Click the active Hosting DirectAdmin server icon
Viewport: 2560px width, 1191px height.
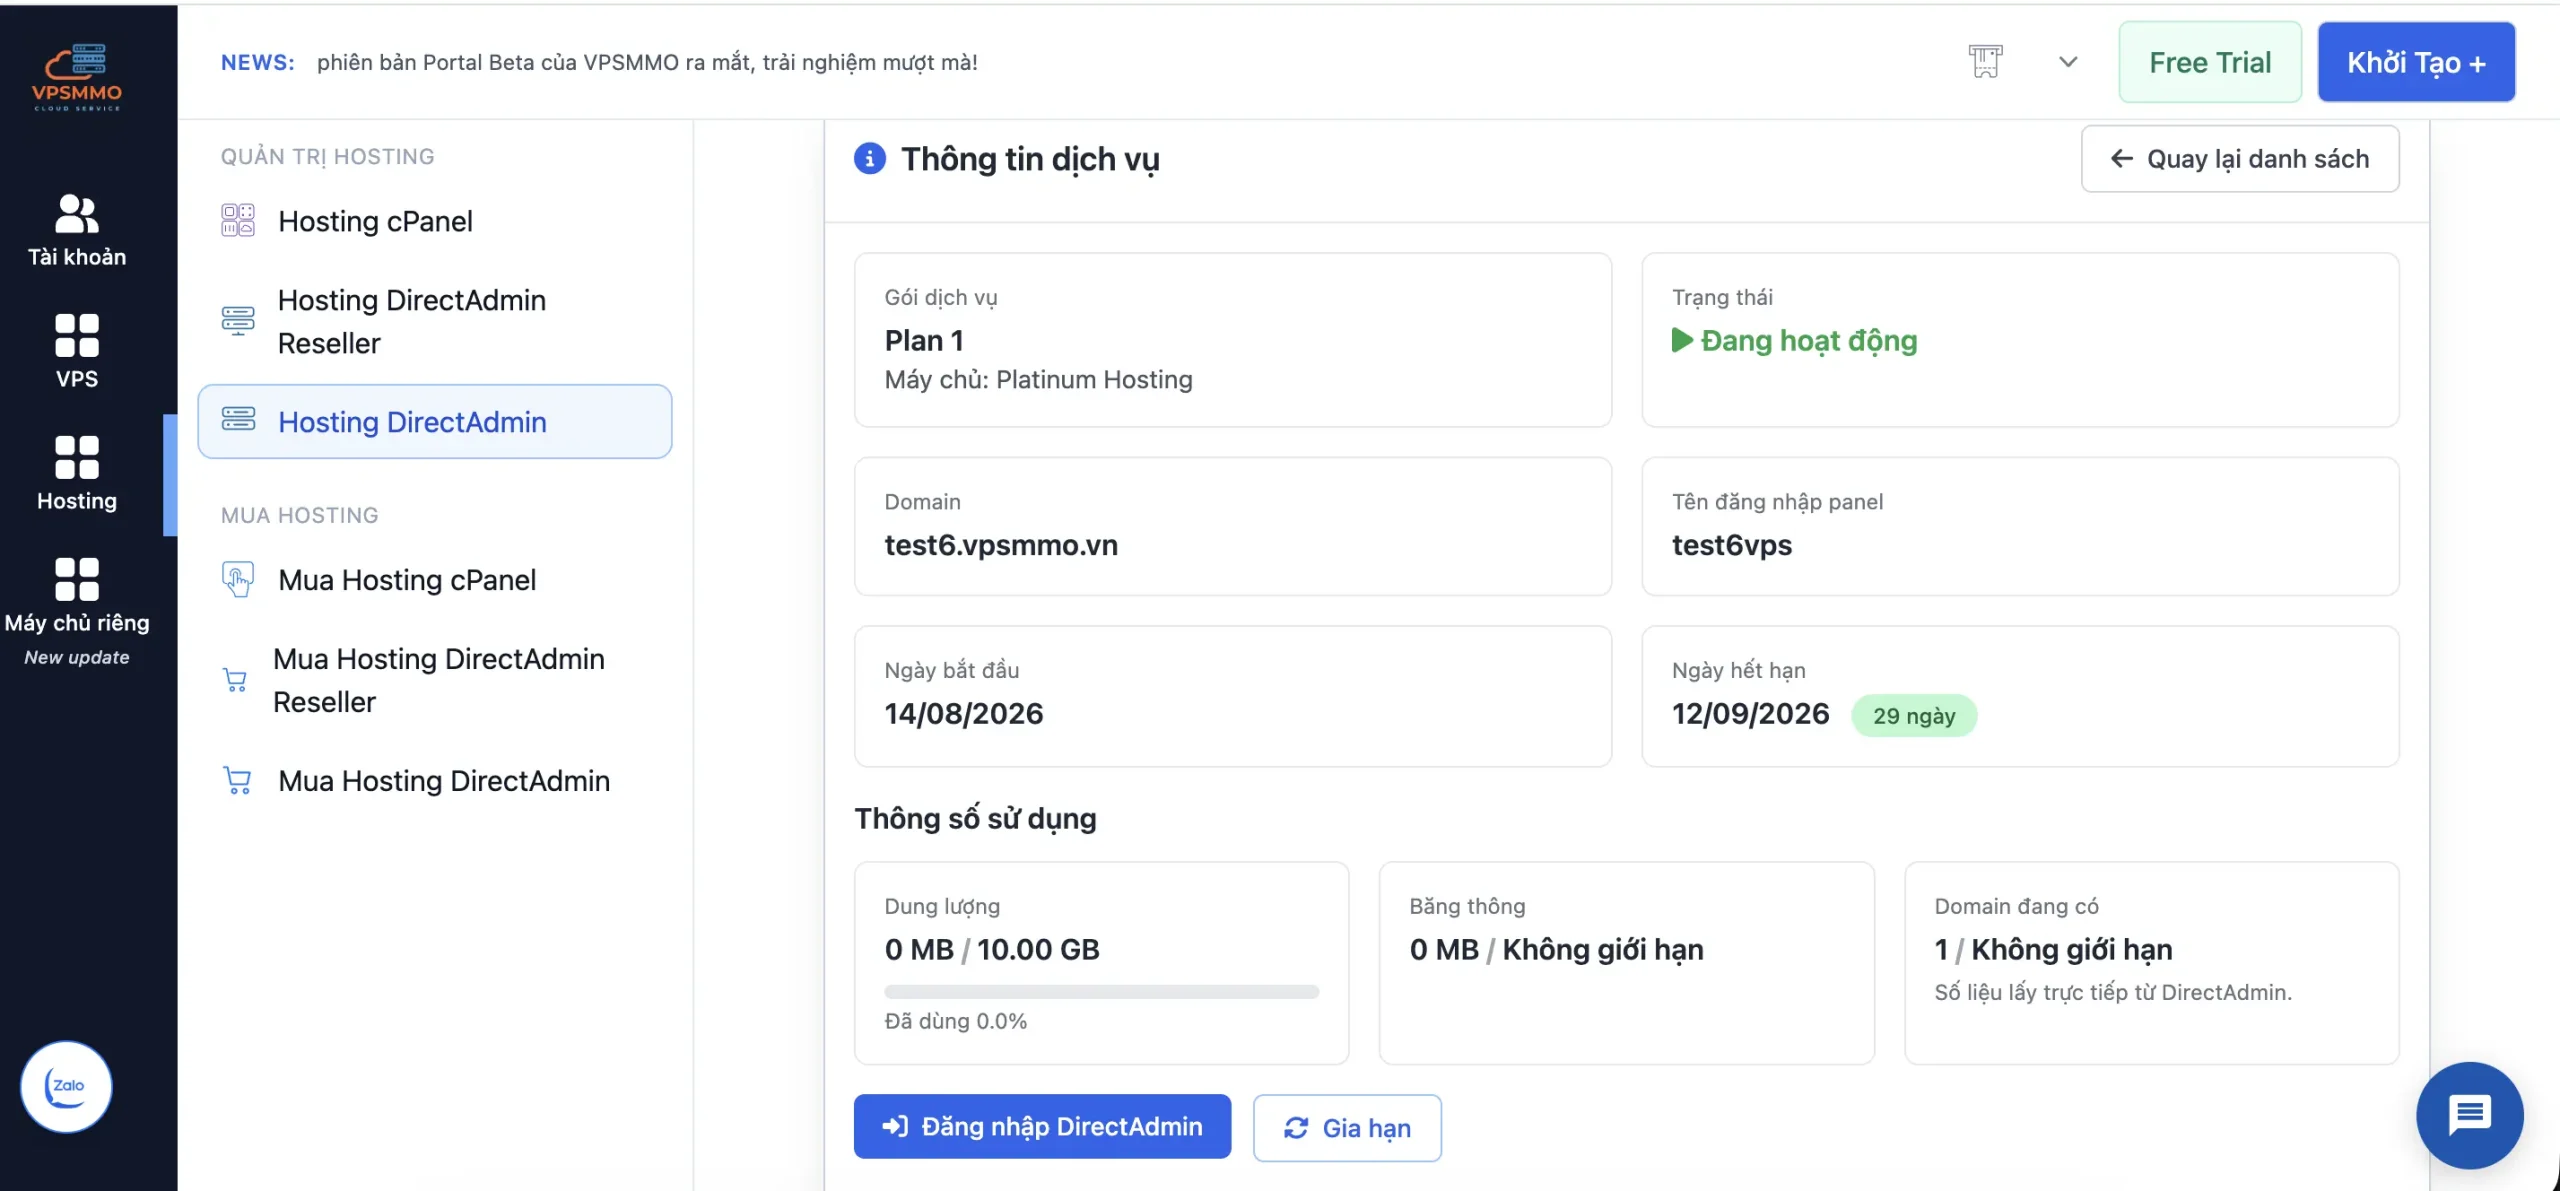238,419
